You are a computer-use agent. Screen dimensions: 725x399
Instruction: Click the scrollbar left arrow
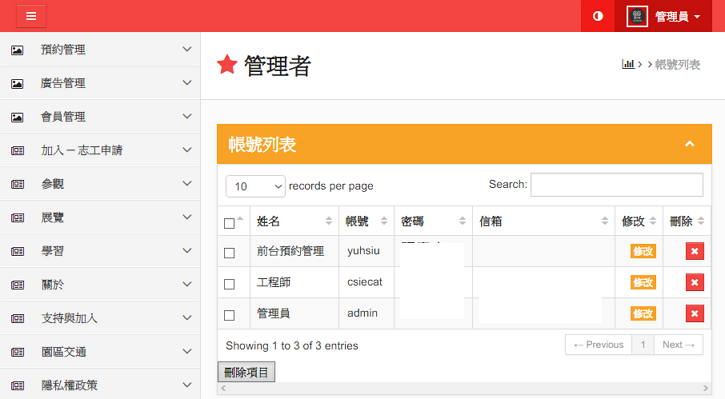coord(223,388)
